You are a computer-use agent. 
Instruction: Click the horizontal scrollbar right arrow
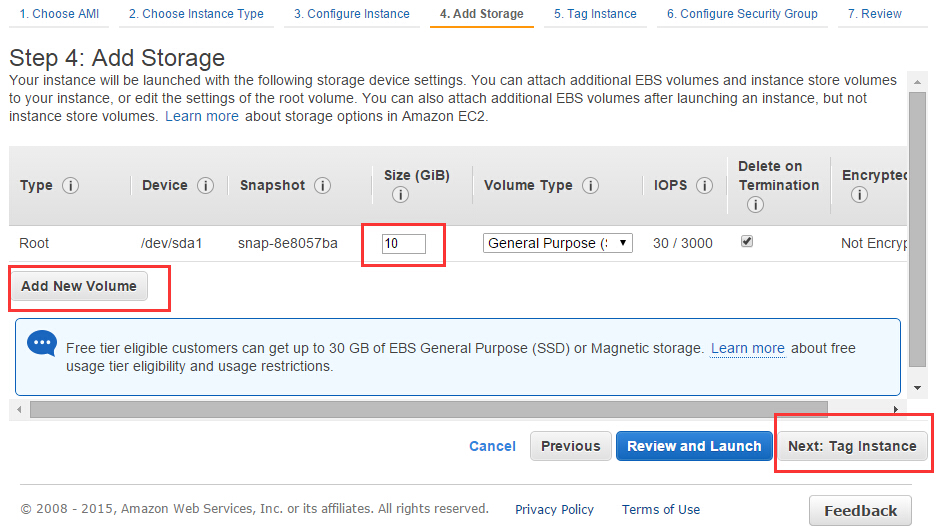point(896,410)
